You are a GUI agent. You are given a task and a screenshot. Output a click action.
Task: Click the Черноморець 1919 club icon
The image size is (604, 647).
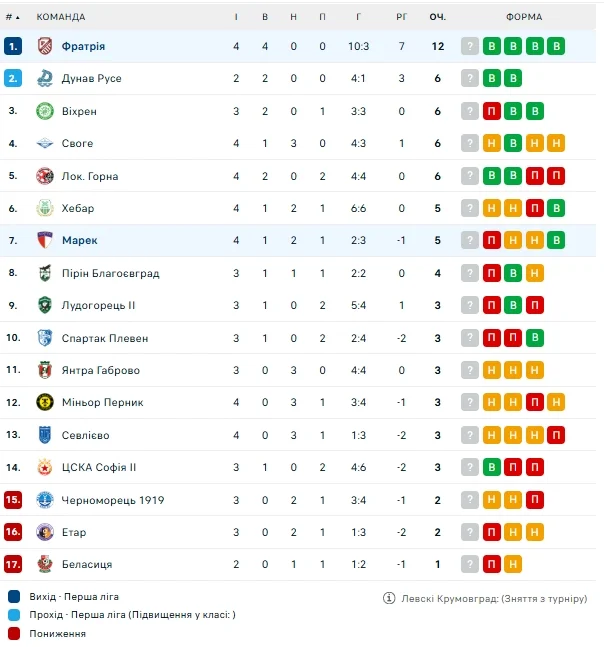tap(44, 500)
